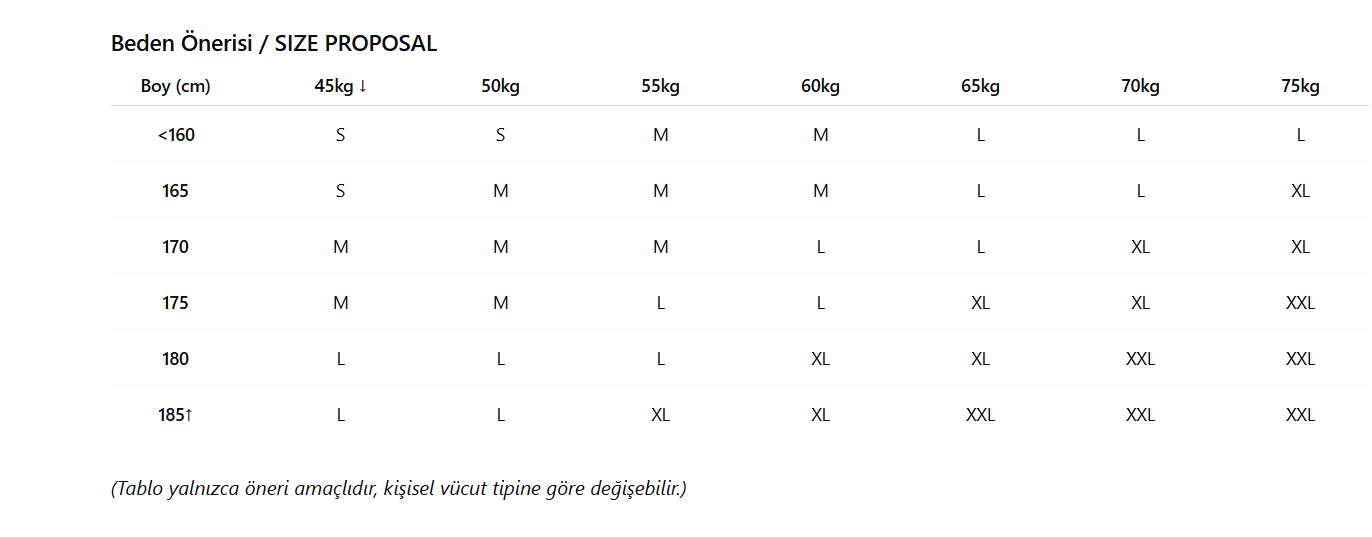
Task: Click the 'Beden Önerisi / SIZE PROPOSAL' heading
Action: point(273,44)
